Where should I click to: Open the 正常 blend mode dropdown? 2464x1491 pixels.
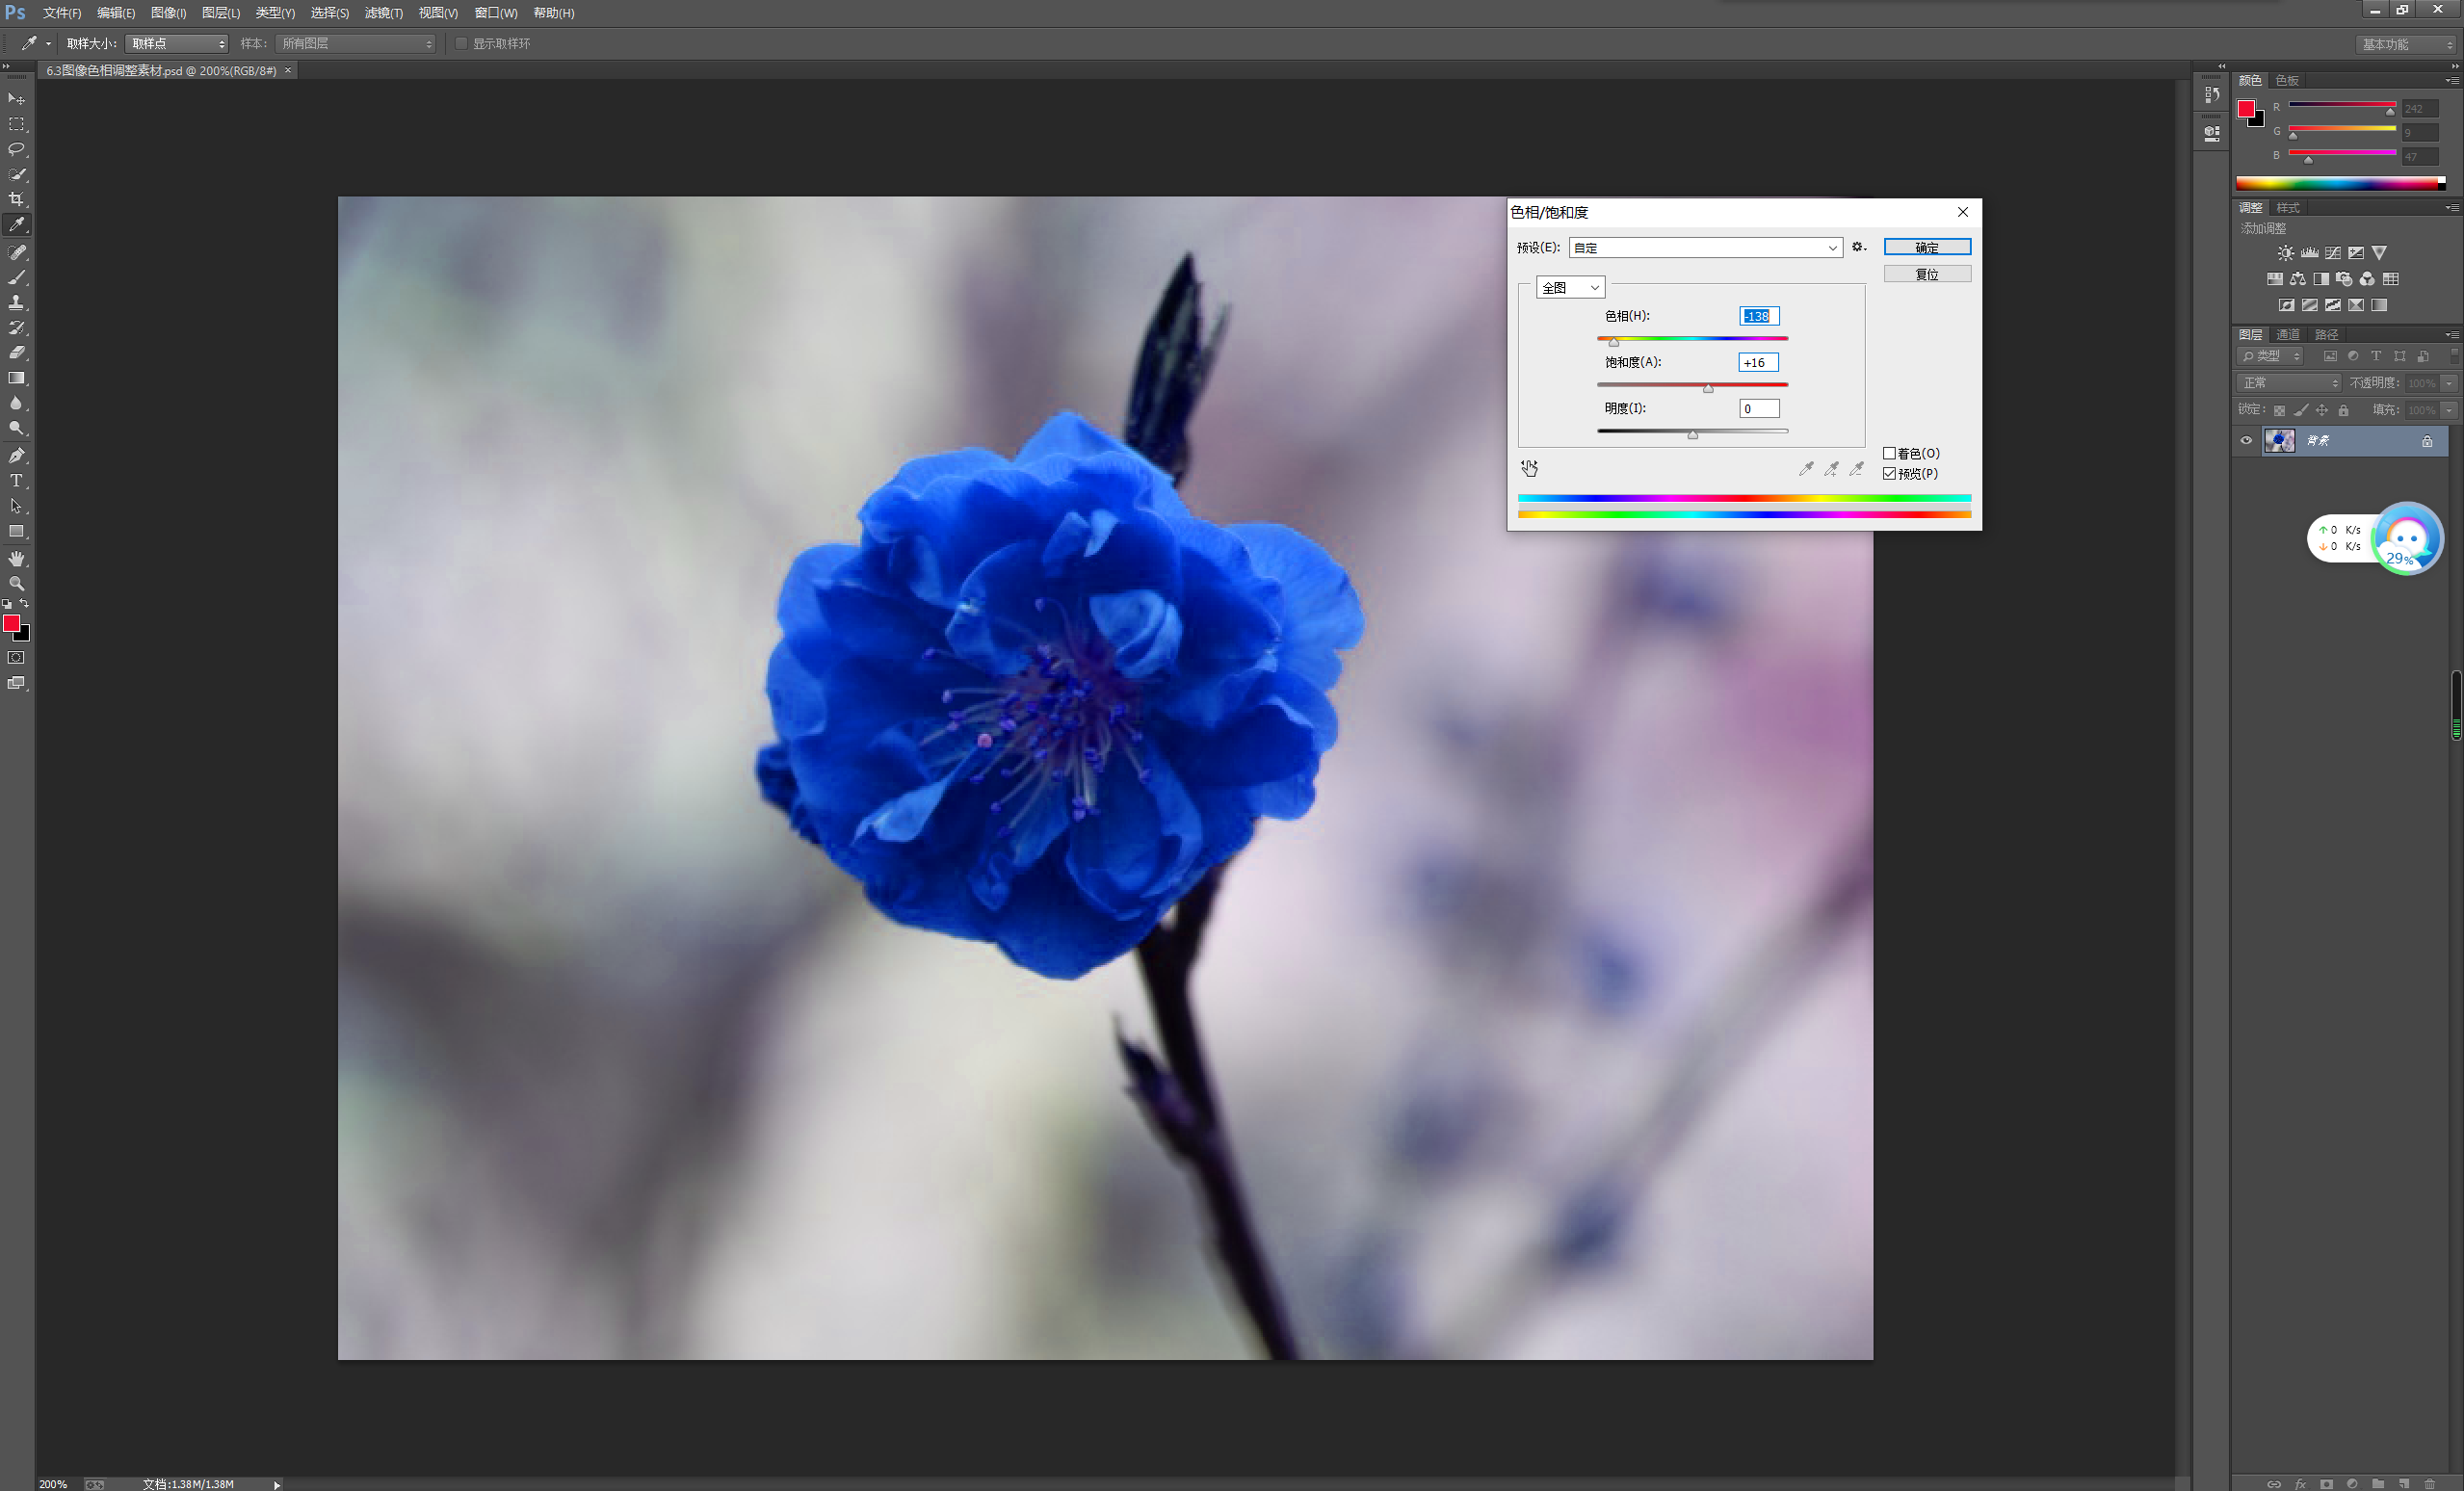(x=2288, y=382)
